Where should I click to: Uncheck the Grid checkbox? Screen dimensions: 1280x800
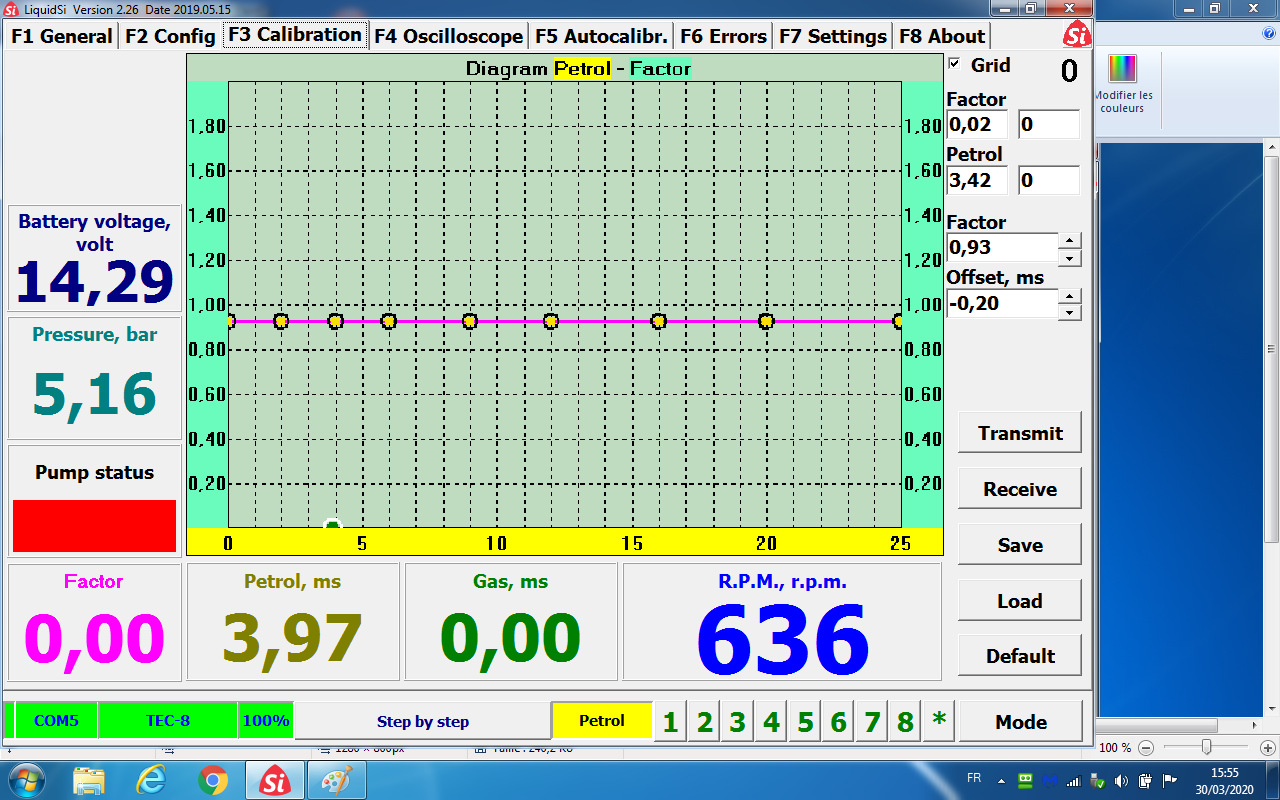[954, 64]
